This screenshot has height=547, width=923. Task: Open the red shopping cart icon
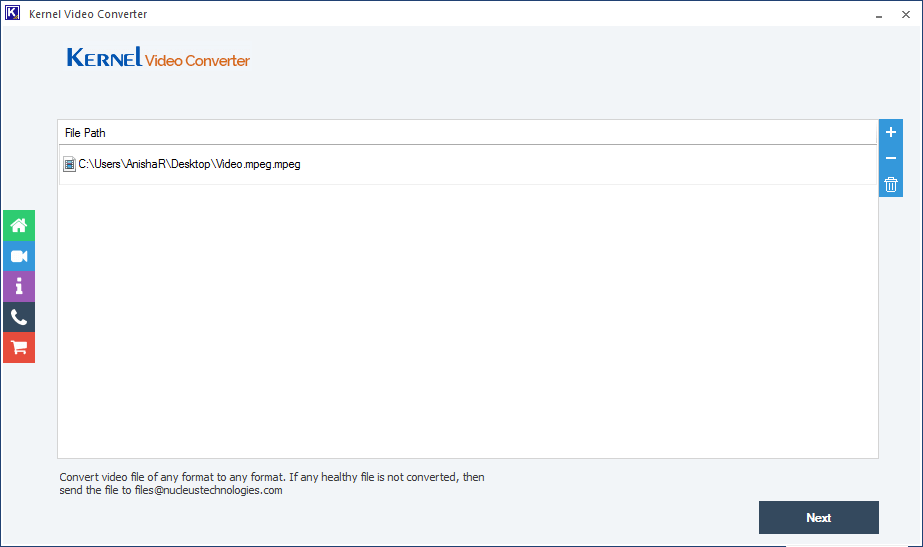pyautogui.click(x=19, y=348)
